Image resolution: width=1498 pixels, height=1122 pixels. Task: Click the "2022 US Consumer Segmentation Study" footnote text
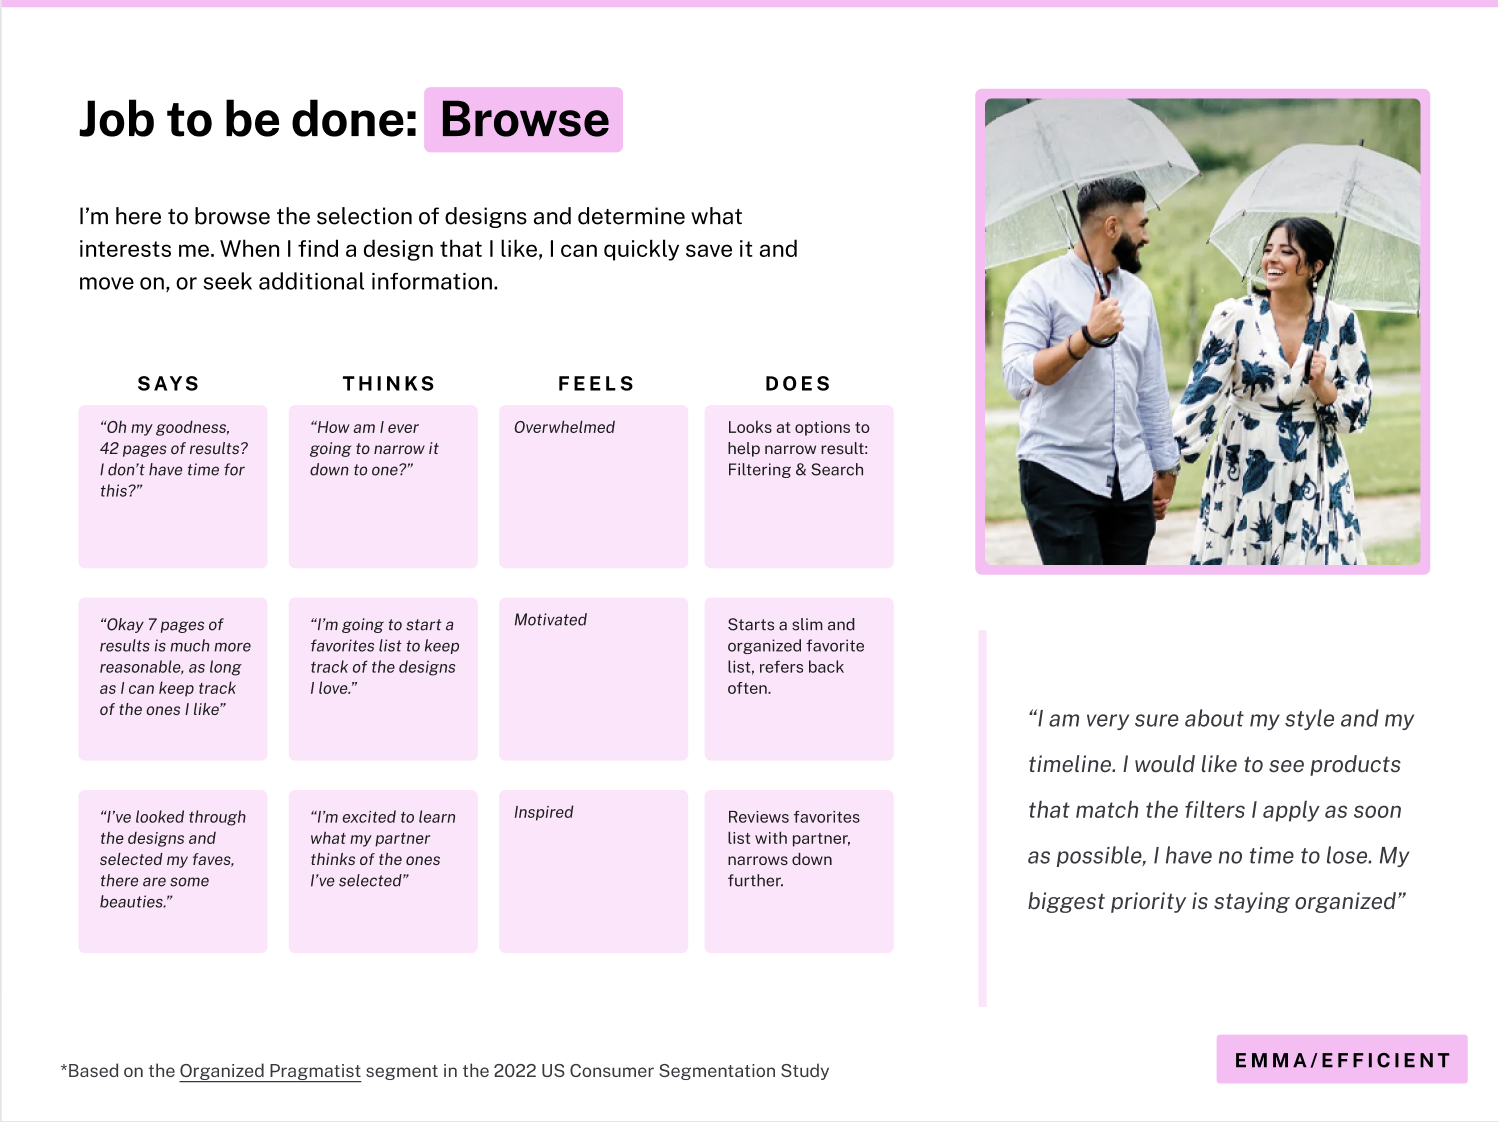[661, 1071]
